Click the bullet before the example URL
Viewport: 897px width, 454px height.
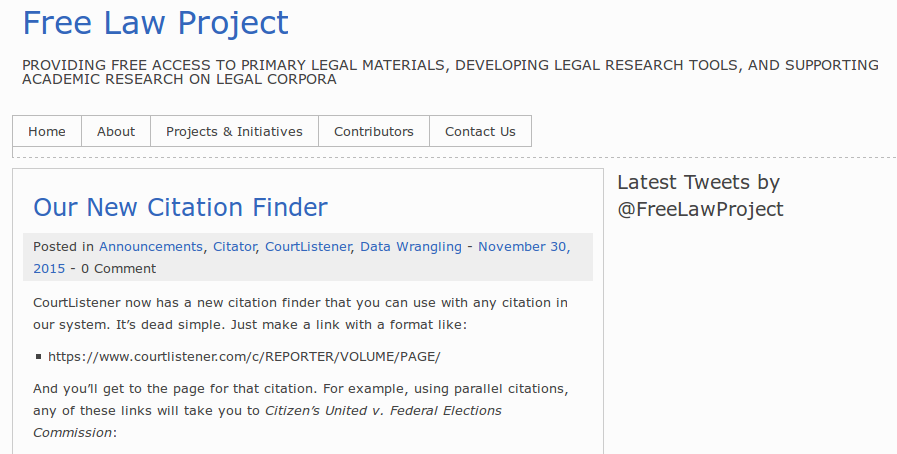(x=38, y=356)
